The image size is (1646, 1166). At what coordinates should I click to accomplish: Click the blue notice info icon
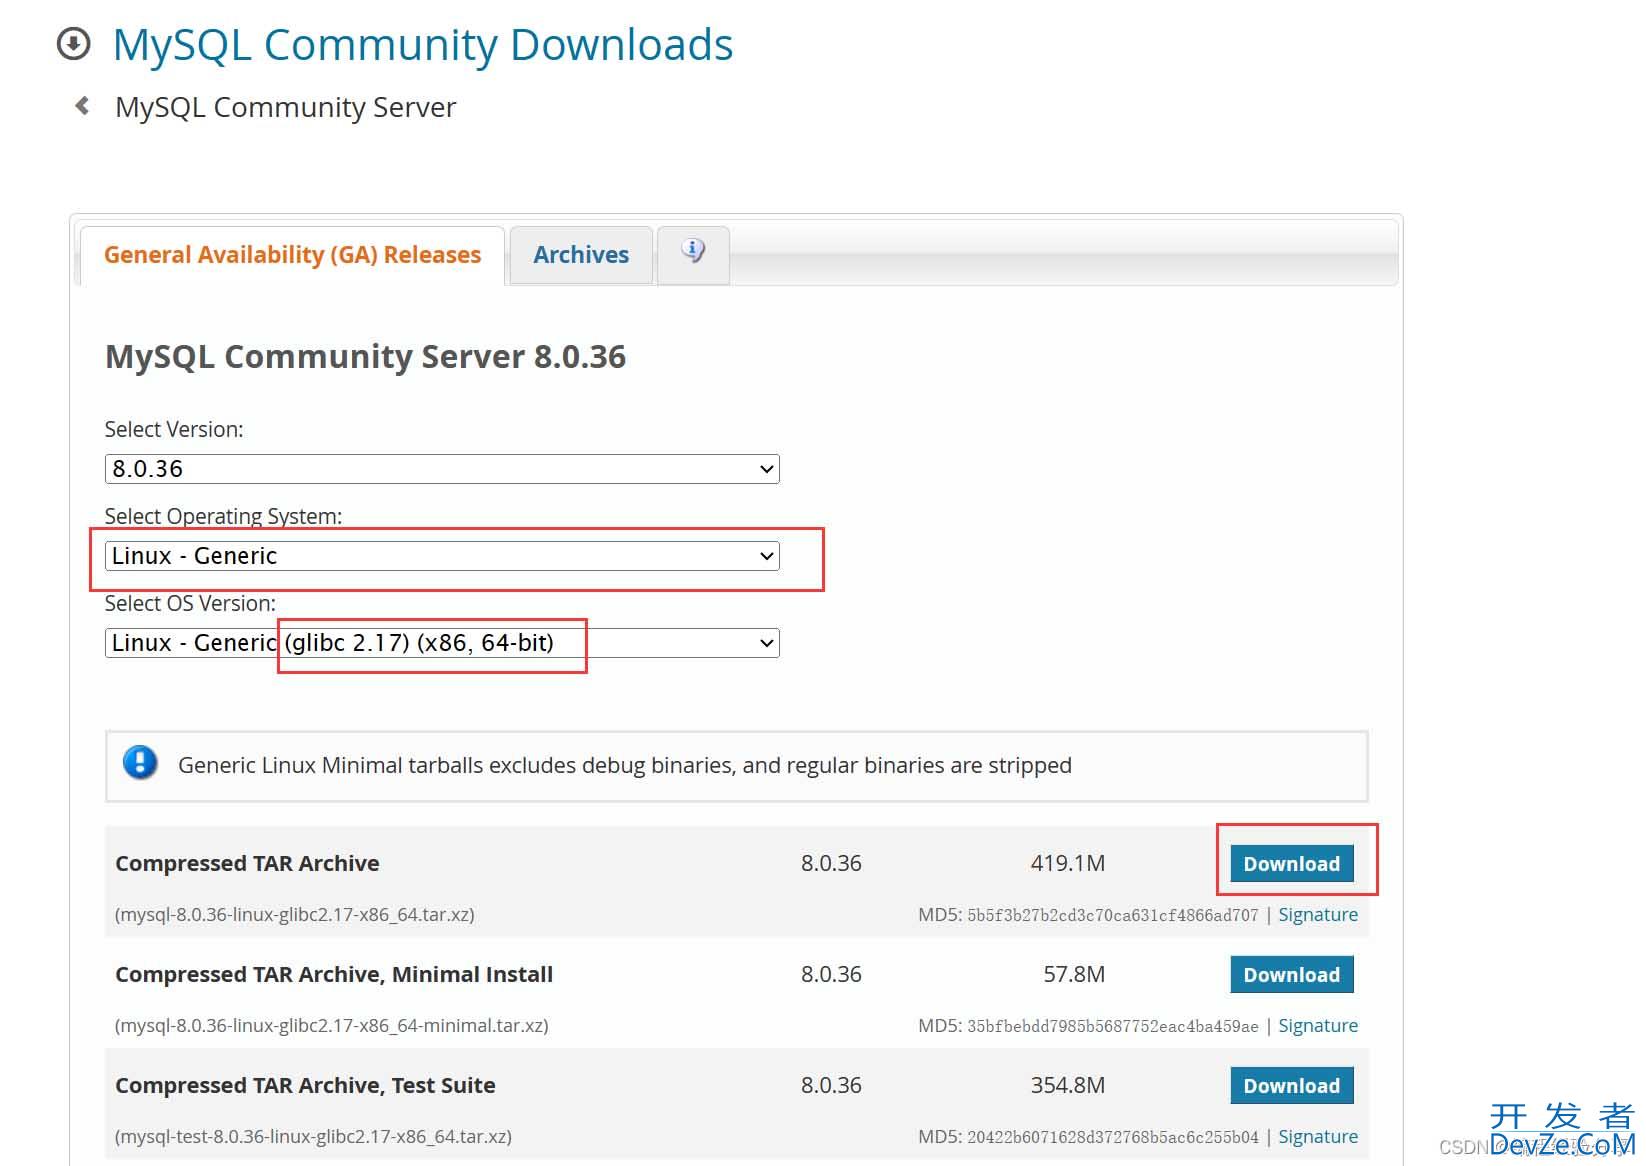(140, 763)
